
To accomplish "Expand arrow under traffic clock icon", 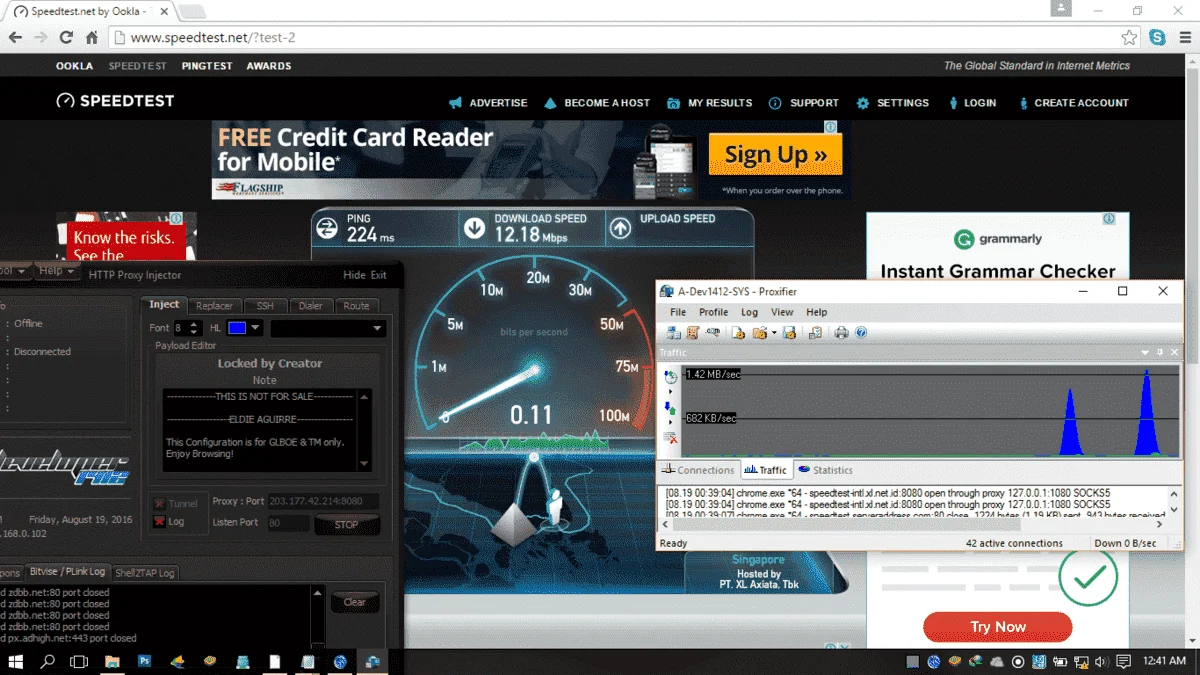I will 671,389.
